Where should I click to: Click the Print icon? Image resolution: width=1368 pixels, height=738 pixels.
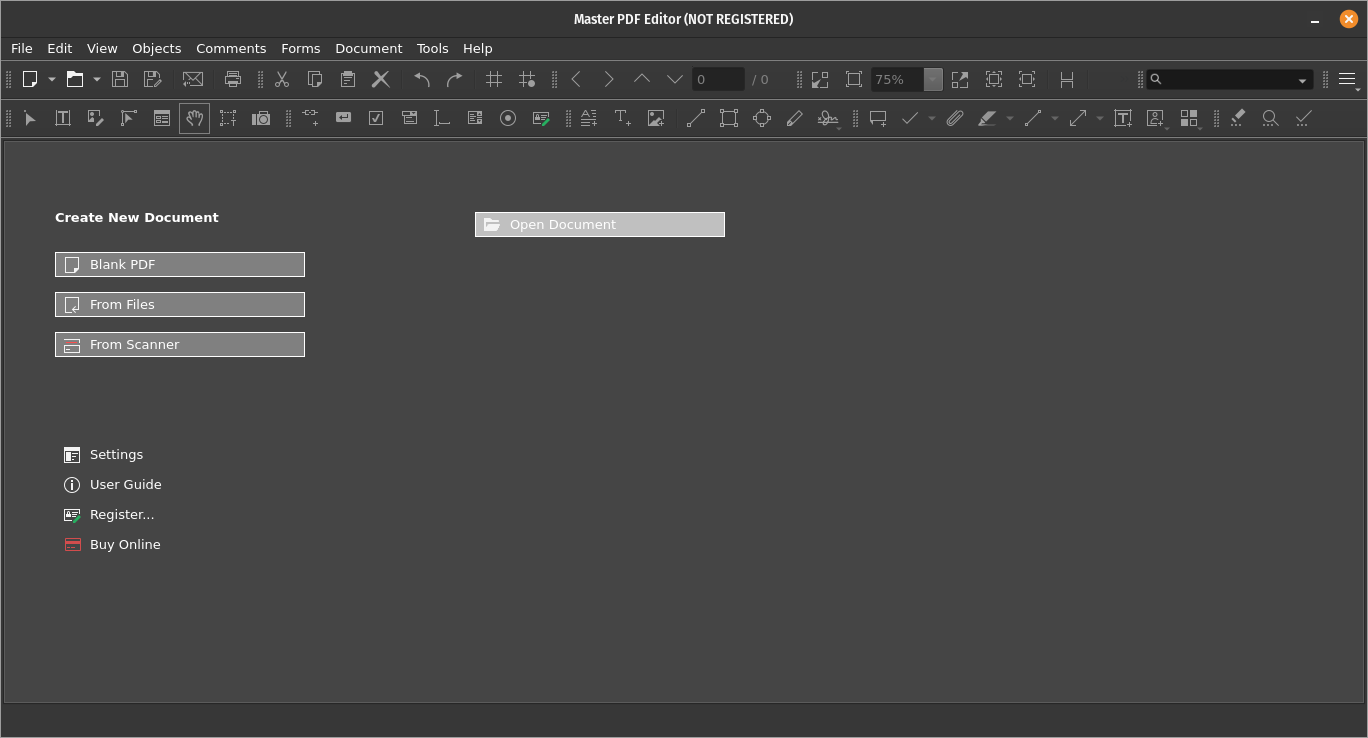(x=233, y=79)
